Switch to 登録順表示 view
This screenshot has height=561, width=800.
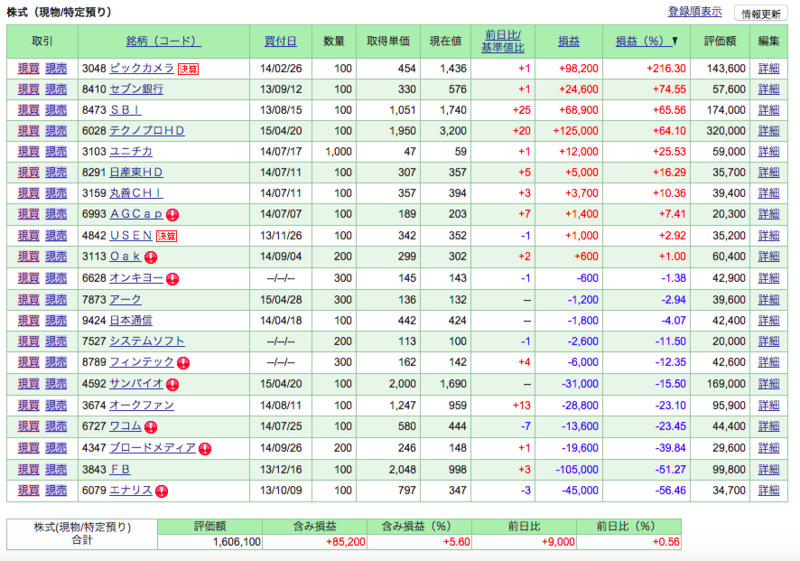click(695, 11)
